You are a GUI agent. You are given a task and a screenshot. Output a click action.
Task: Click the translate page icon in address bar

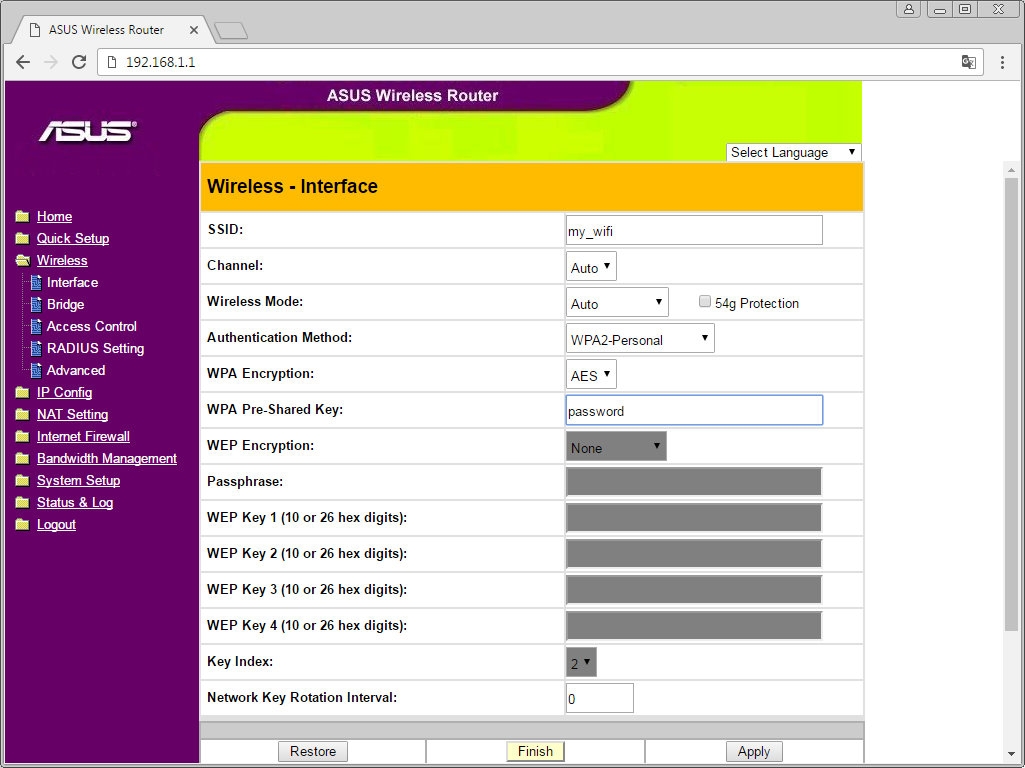[x=968, y=62]
